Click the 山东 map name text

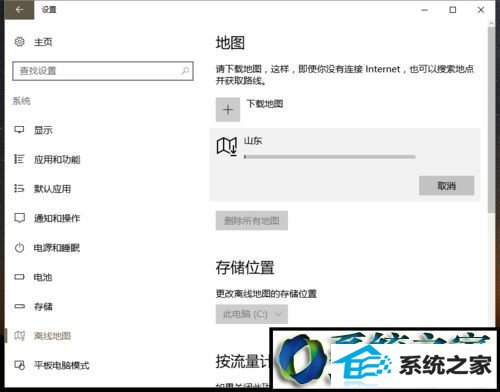[x=253, y=141]
